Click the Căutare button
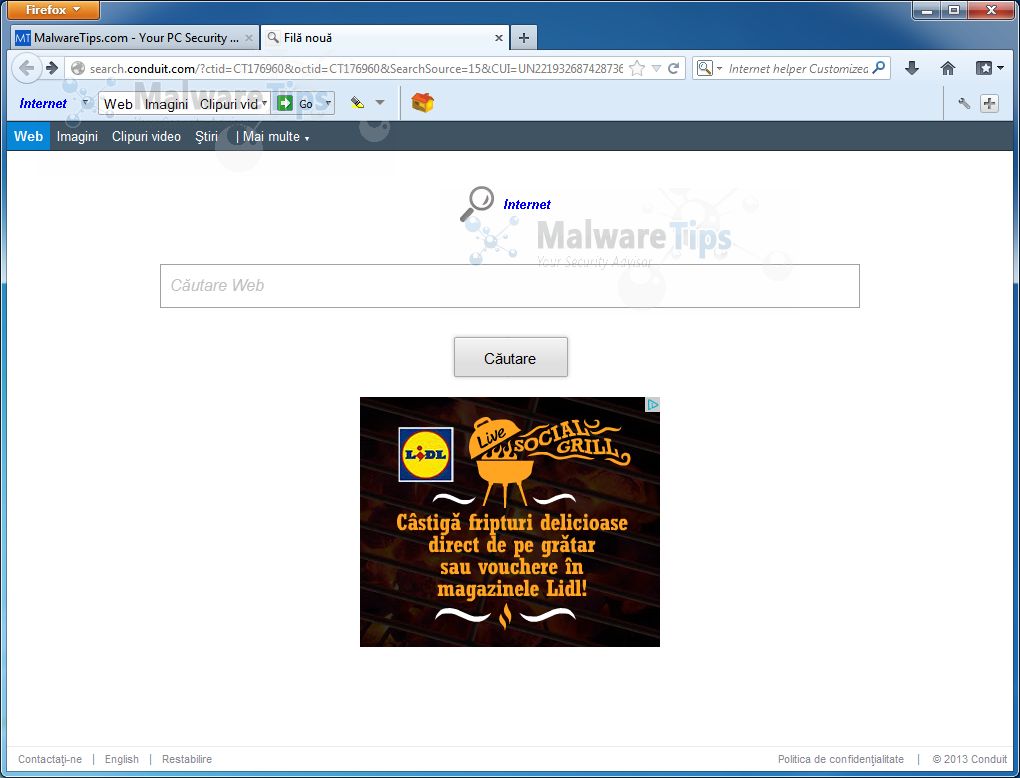The width and height of the screenshot is (1020, 778). (x=511, y=357)
